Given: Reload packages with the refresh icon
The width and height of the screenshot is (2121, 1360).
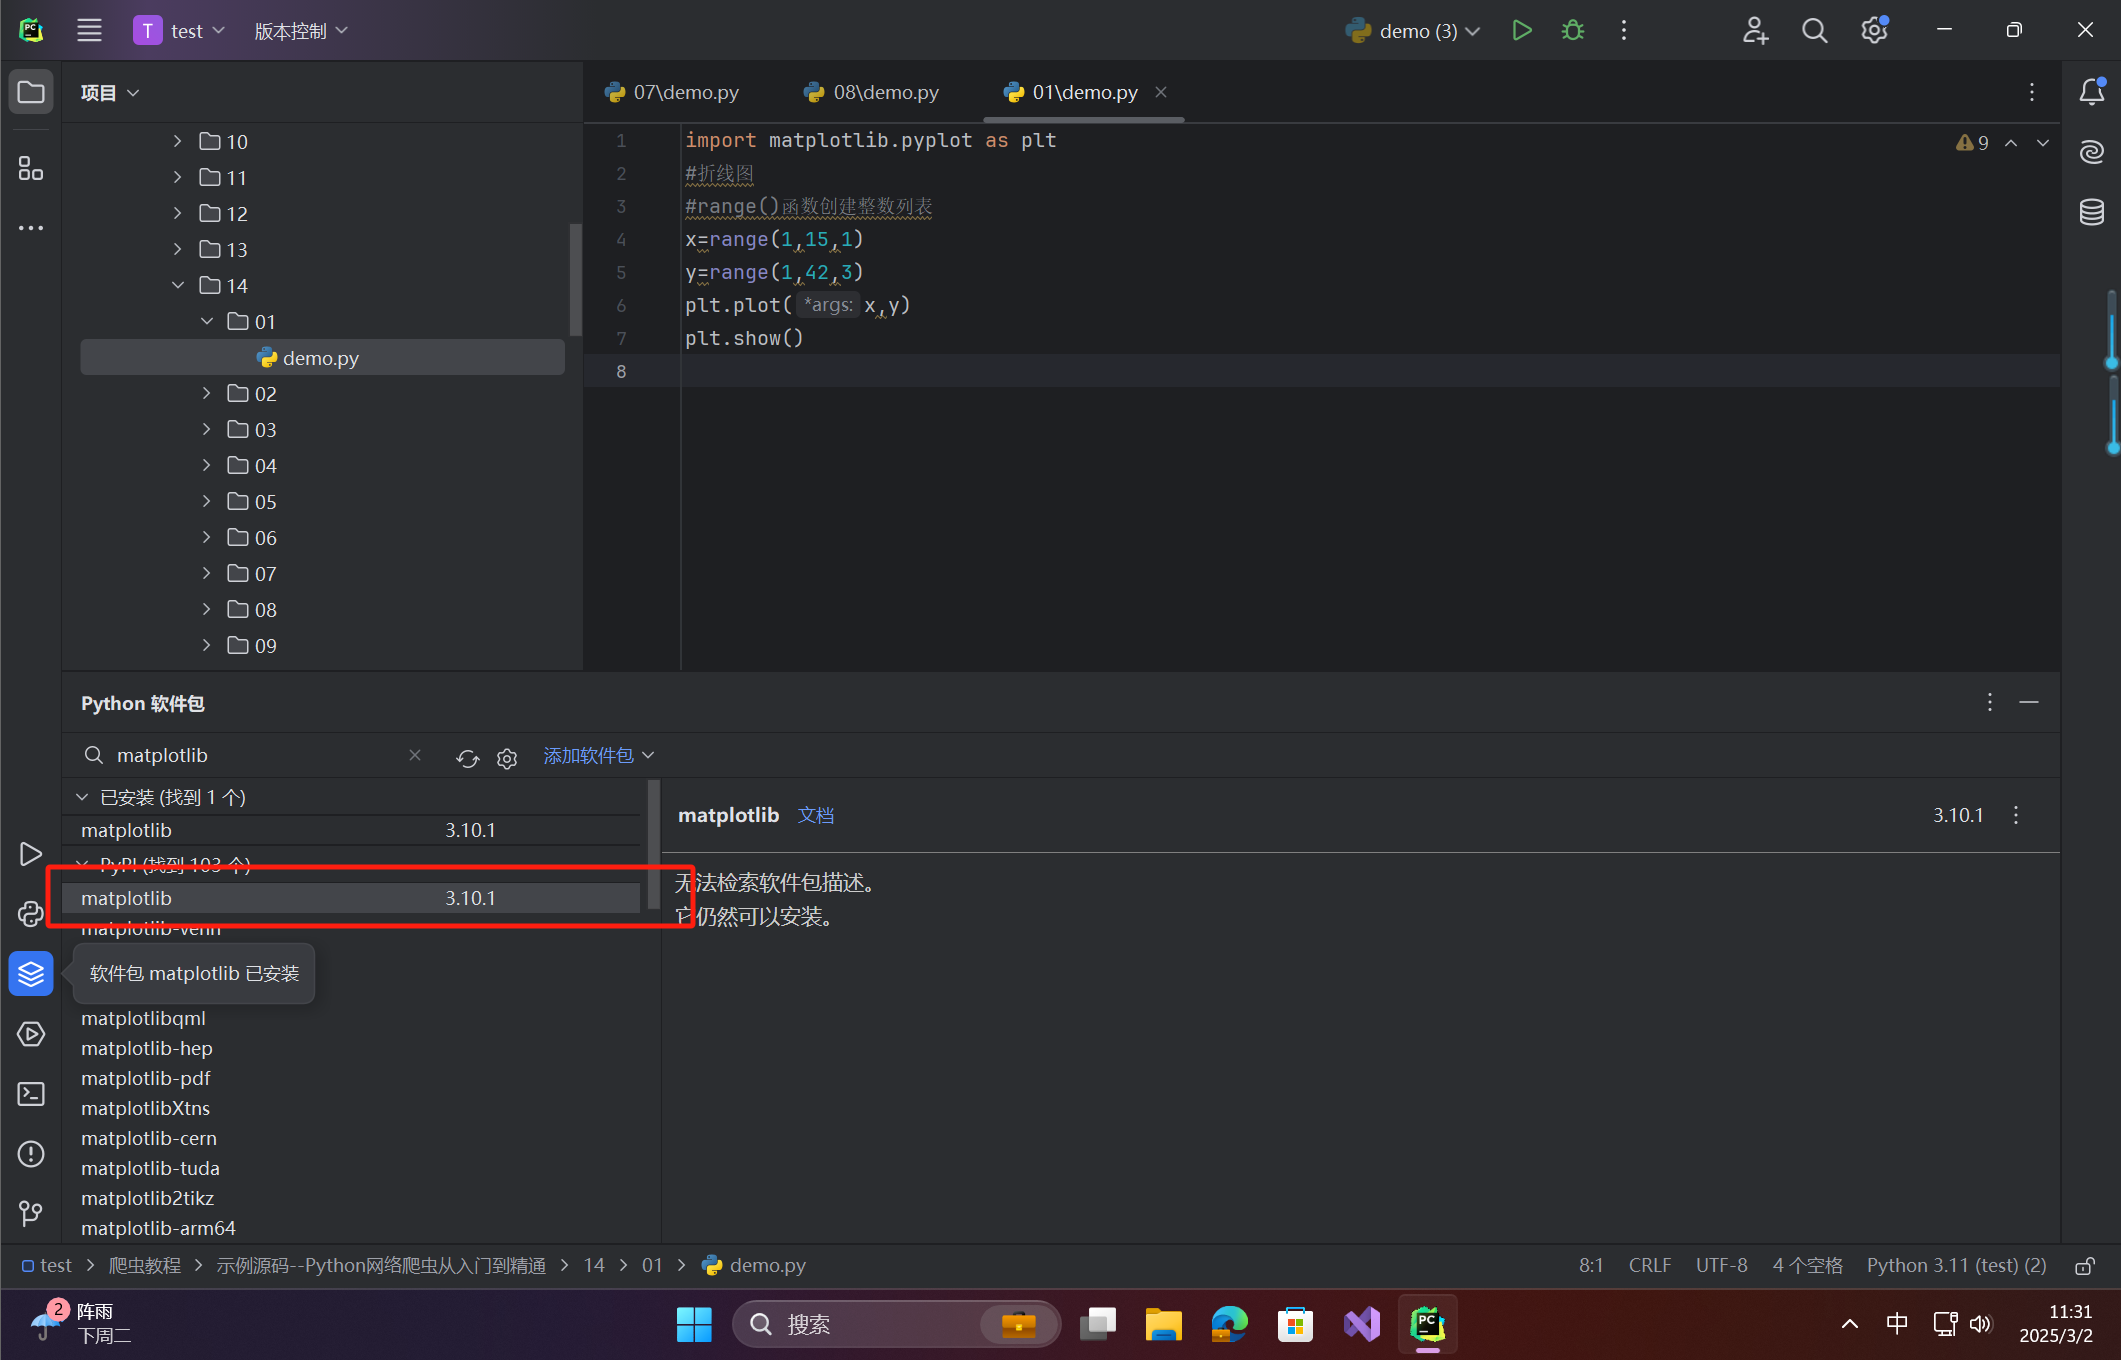Looking at the screenshot, I should click(467, 758).
